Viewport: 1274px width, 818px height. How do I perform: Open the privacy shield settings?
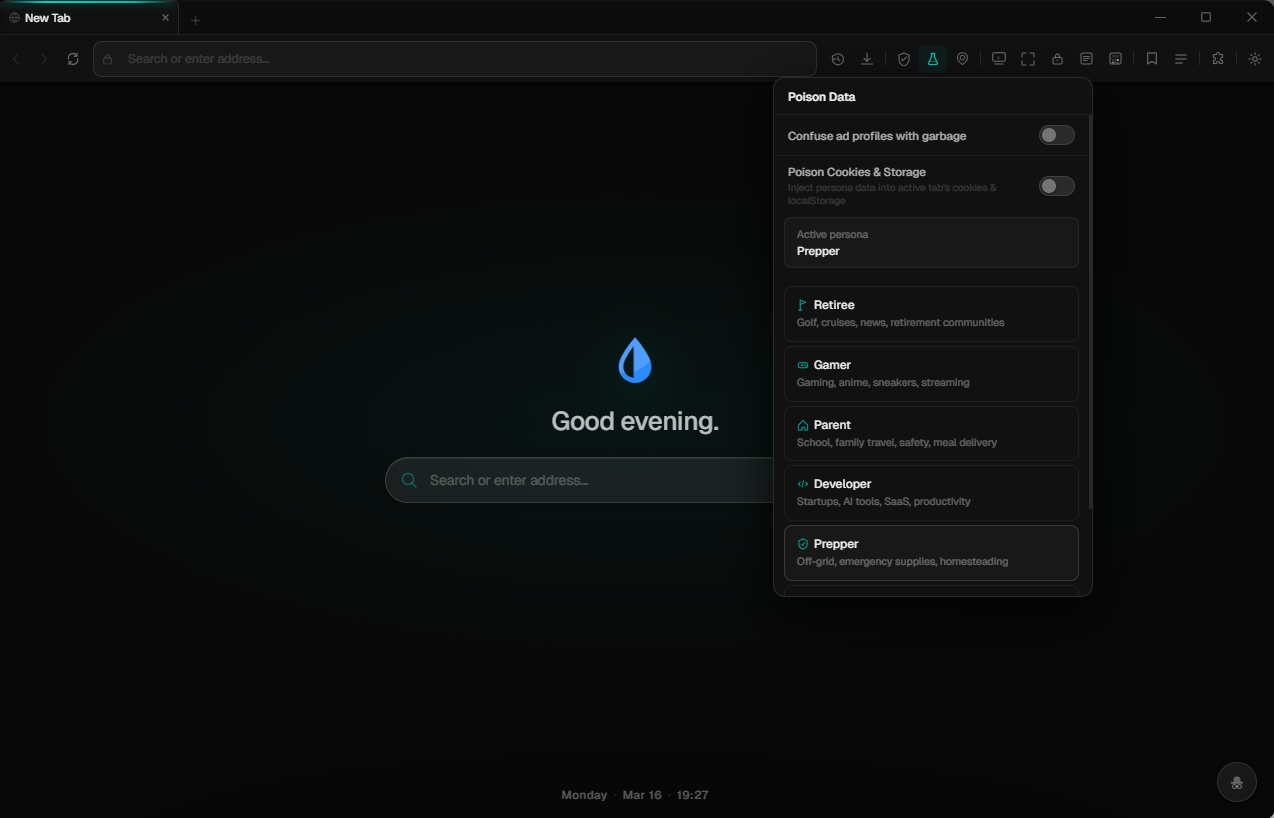coord(904,58)
